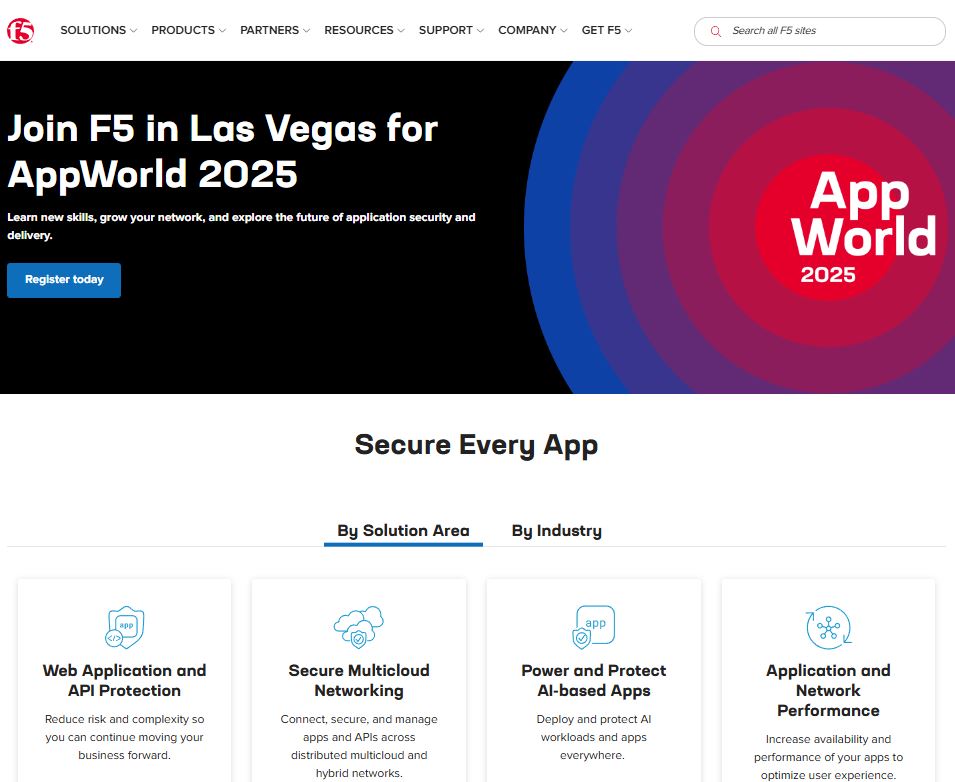
Task: Open Application and Network Performance heading
Action: 828,690
